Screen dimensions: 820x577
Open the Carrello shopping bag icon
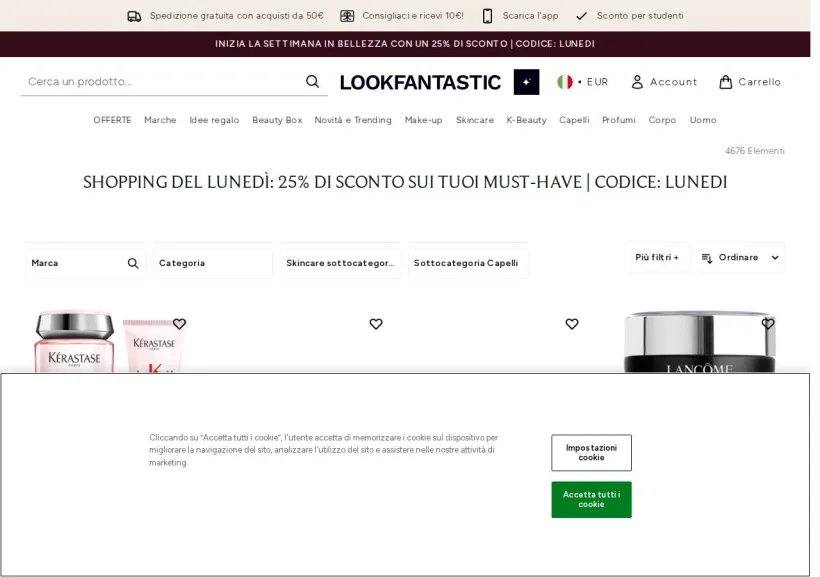(x=725, y=82)
